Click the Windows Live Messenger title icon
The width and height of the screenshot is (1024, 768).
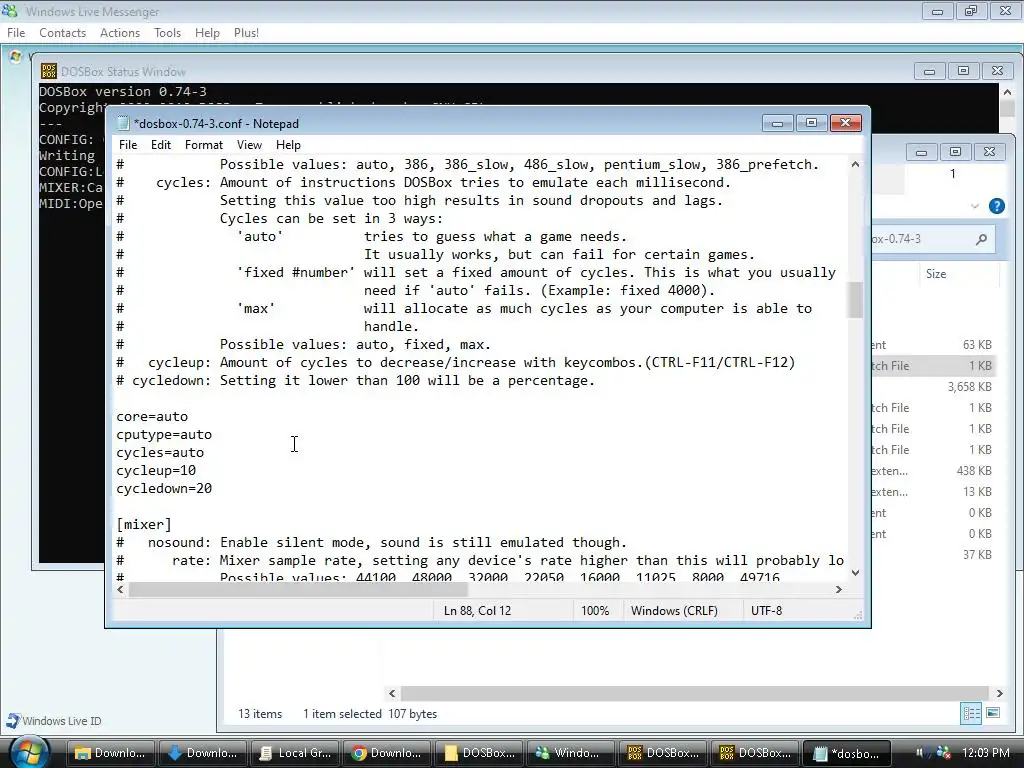pos(9,11)
